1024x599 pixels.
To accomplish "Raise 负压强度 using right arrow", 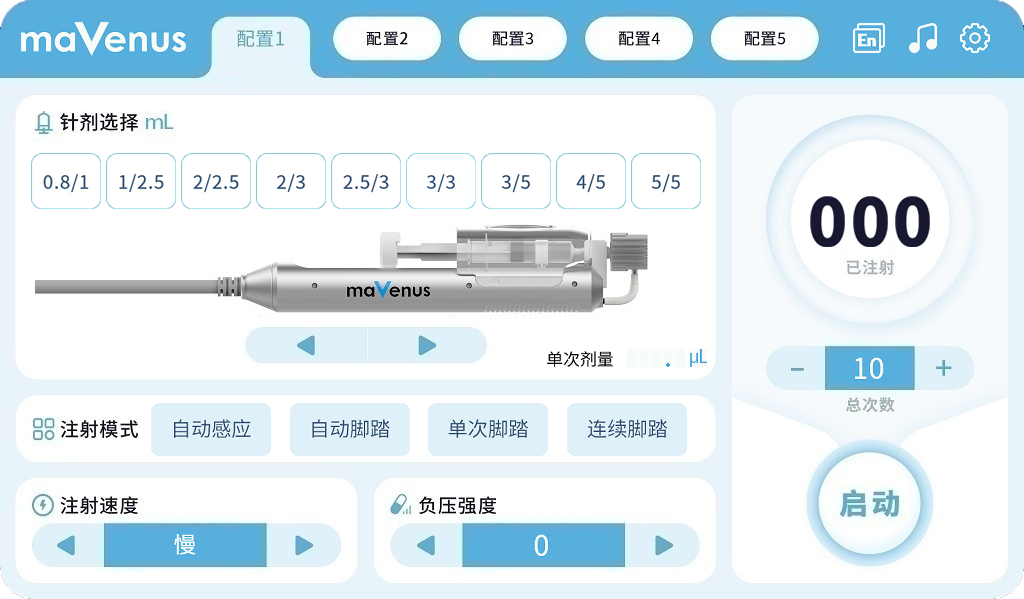I will tap(663, 545).
